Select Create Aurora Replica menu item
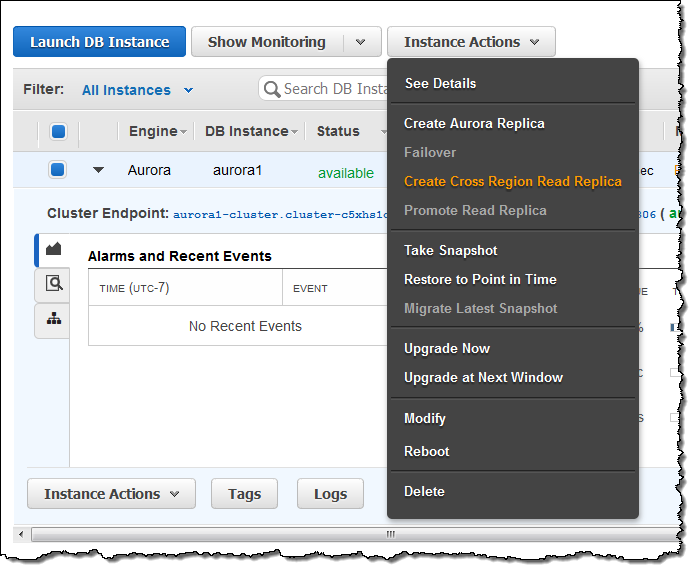The height and width of the screenshot is (570, 694). 474,123
